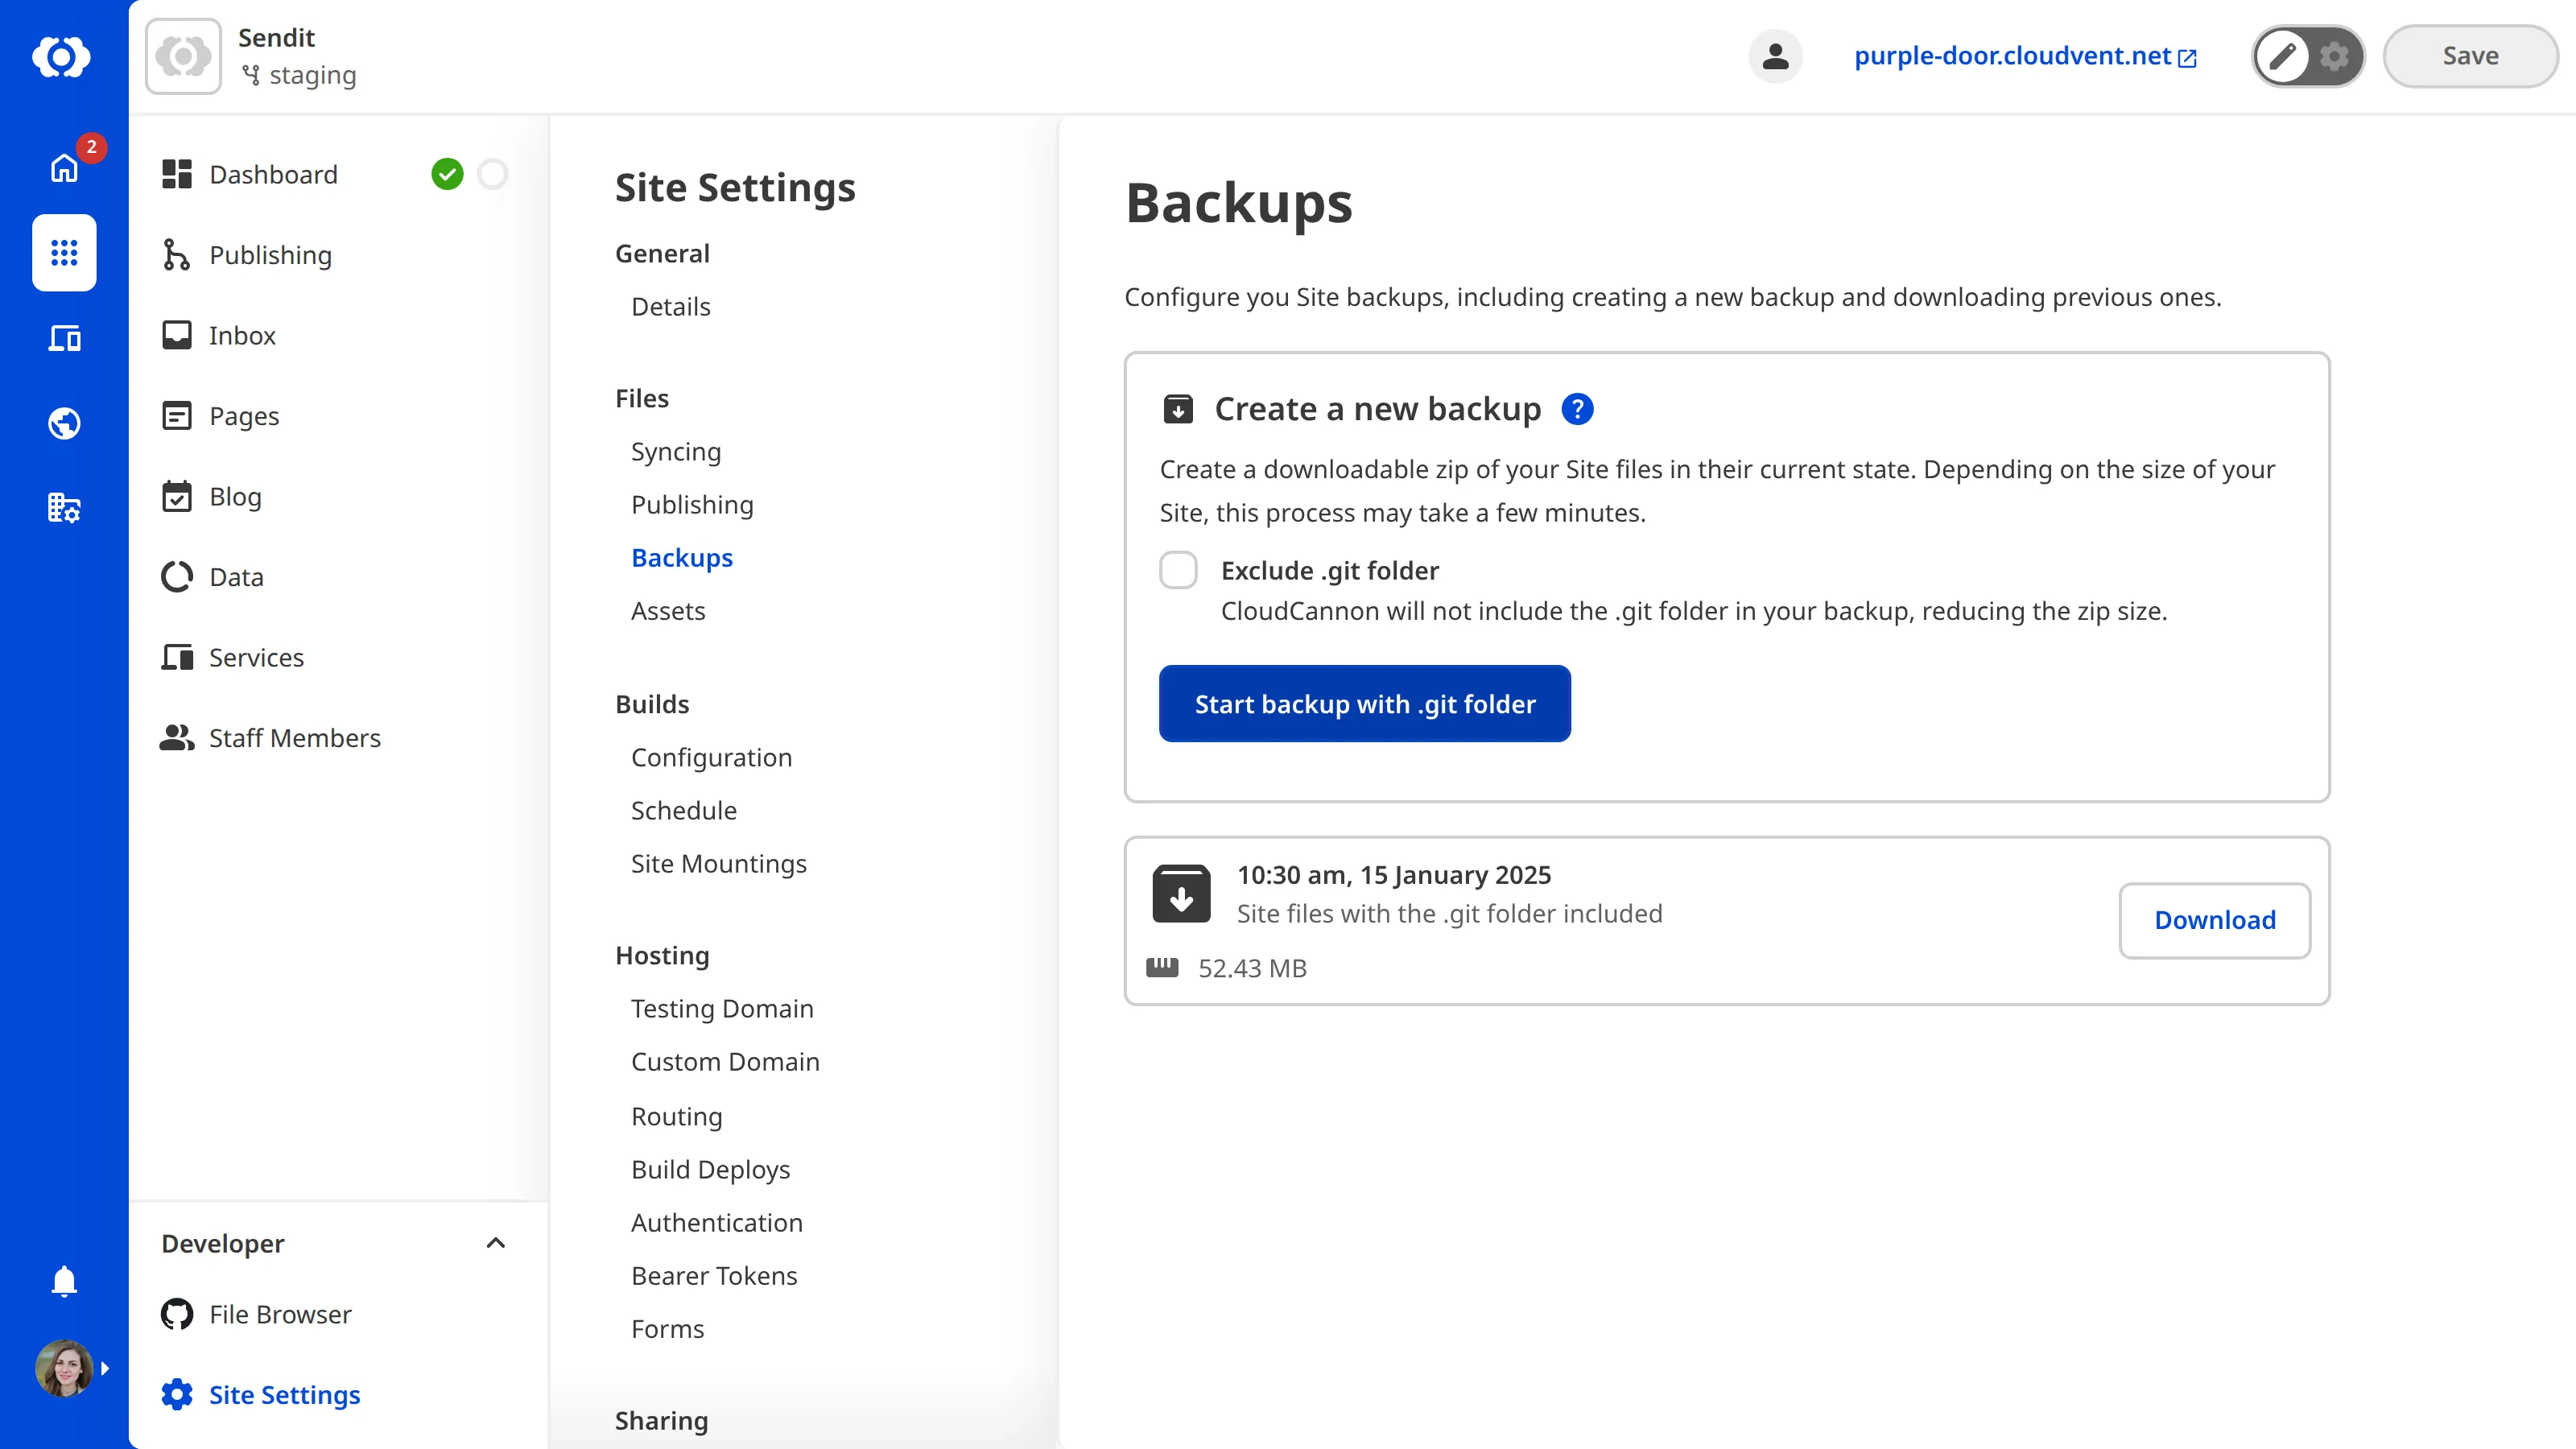Open the globe icon in blue sidebar
The width and height of the screenshot is (2576, 1449).
(x=63, y=422)
